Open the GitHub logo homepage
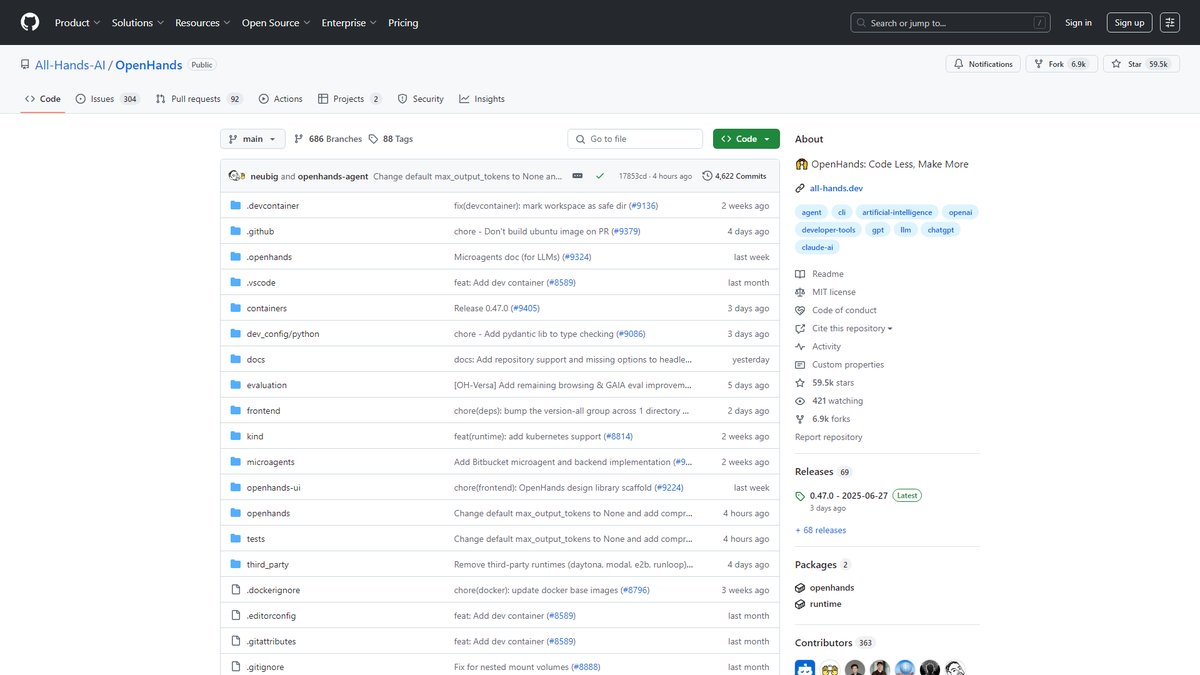This screenshot has width=1200, height=675. [x=30, y=22]
